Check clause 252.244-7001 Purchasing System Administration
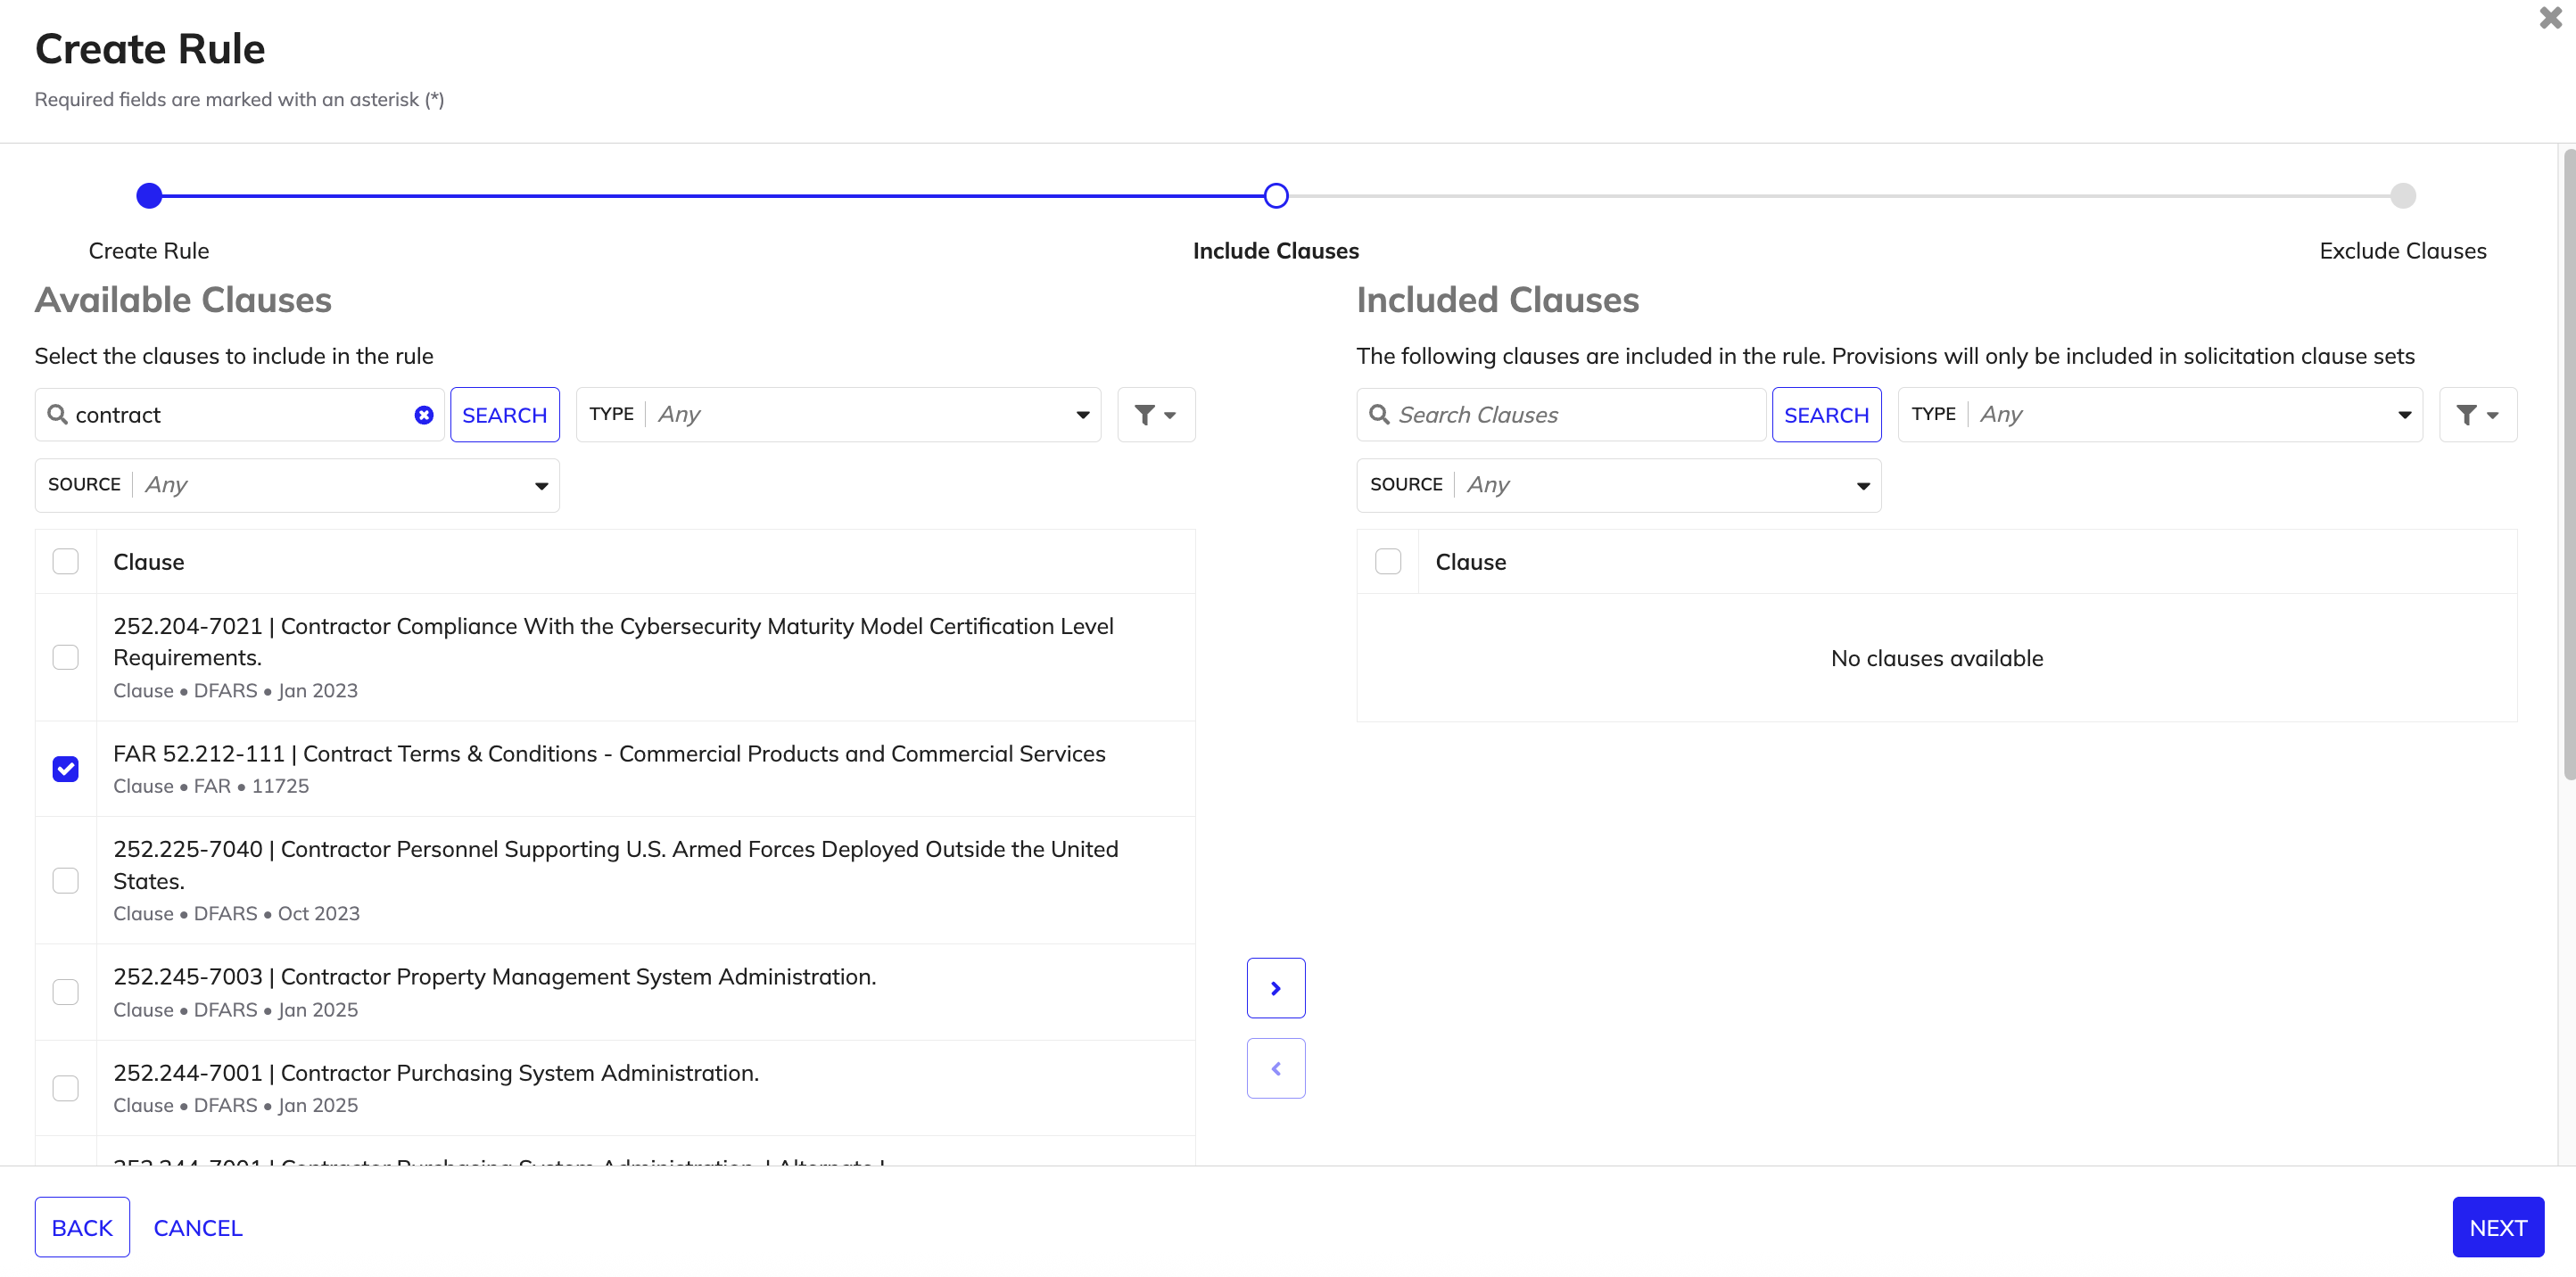 click(x=66, y=1088)
